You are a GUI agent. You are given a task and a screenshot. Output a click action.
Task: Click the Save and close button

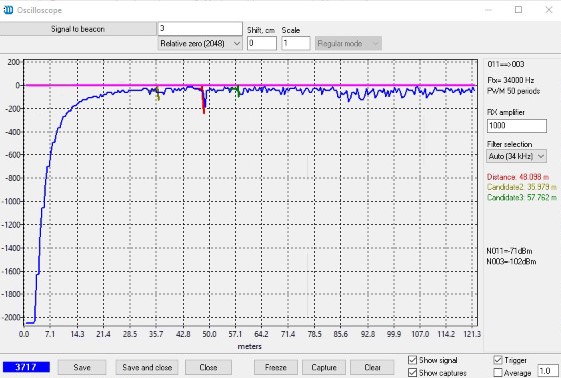coord(147,367)
